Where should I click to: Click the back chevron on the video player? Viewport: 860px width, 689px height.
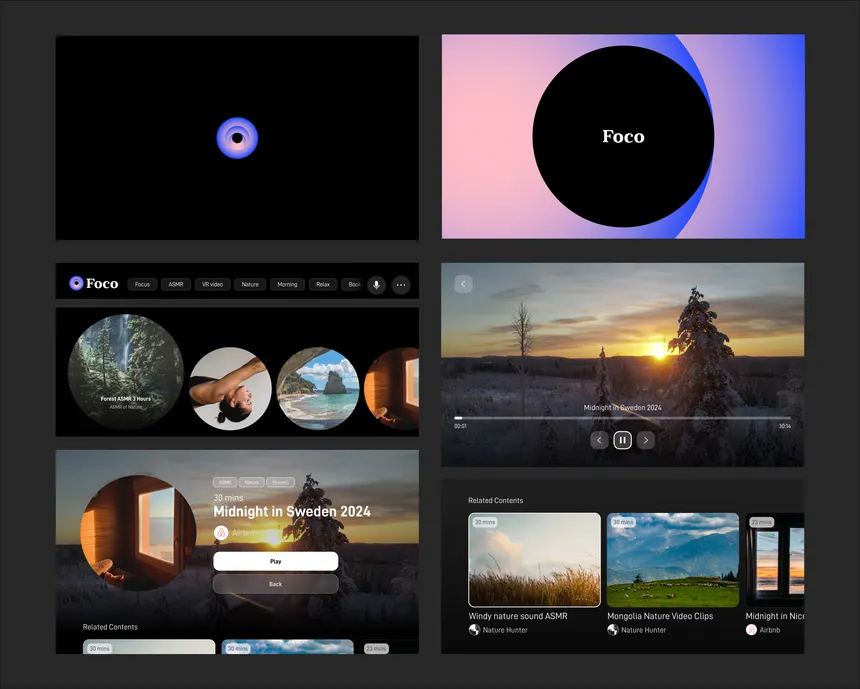pos(463,284)
